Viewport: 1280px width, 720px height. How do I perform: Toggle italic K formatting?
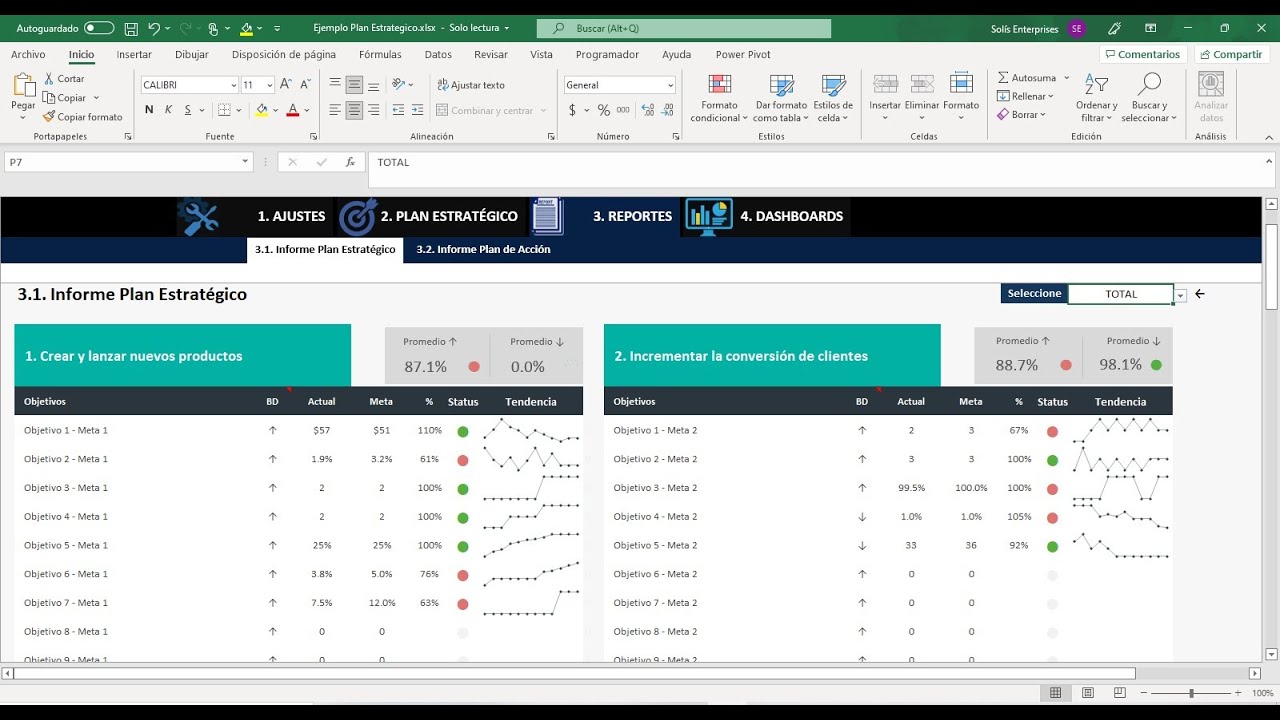[x=168, y=110]
